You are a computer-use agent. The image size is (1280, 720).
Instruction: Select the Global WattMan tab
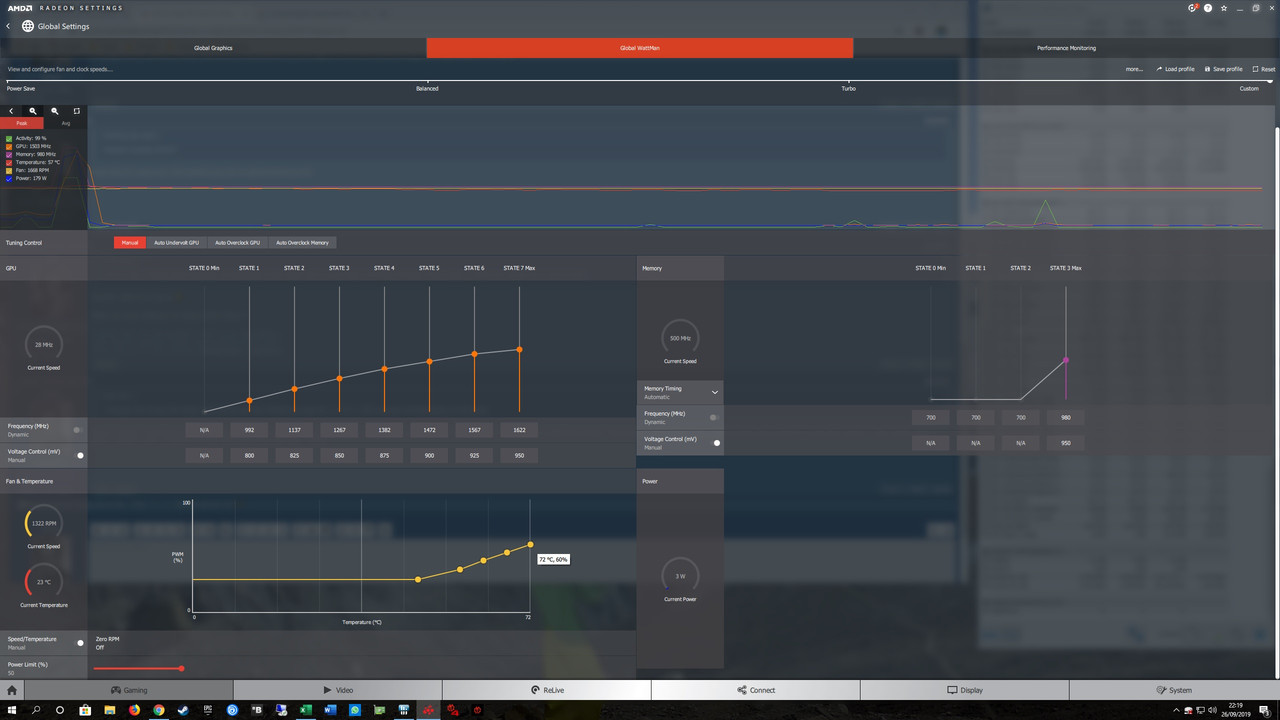pos(640,48)
